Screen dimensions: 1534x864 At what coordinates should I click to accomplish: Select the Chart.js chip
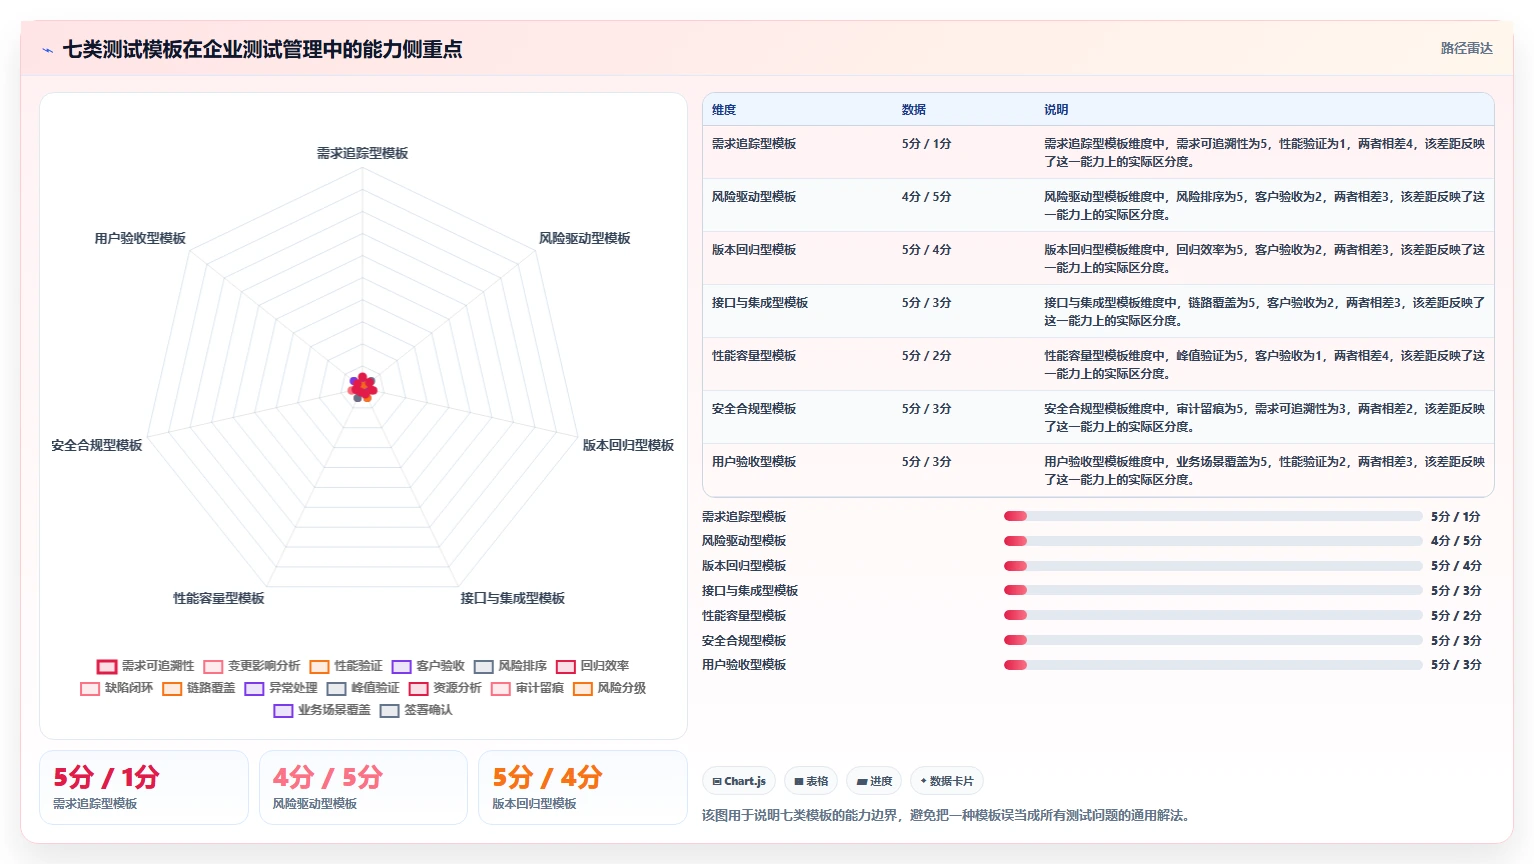739,781
